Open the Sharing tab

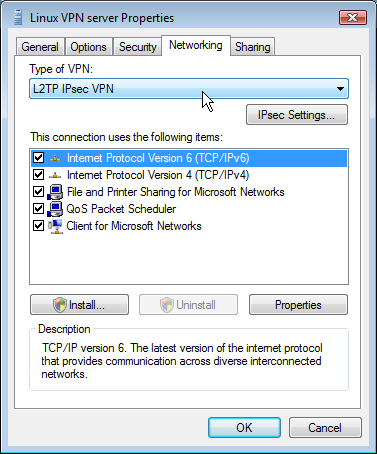(252, 47)
